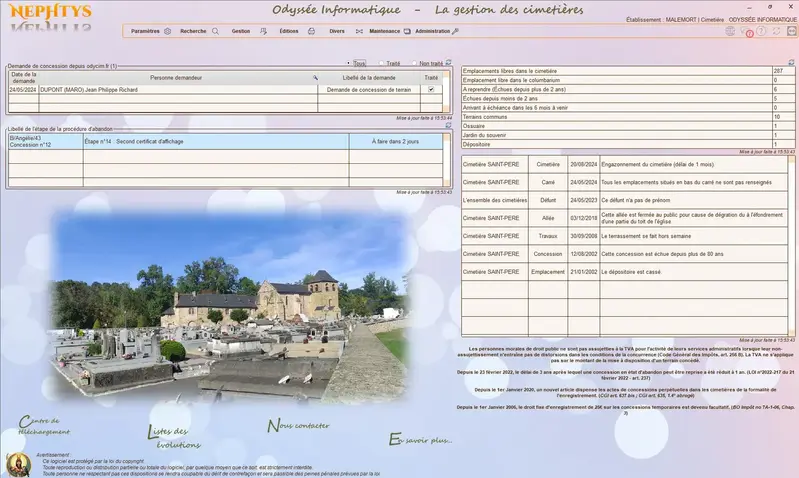This screenshot has width=799, height=478.
Task: Click the Recherche magnifying glass icon
Action: (x=215, y=31)
